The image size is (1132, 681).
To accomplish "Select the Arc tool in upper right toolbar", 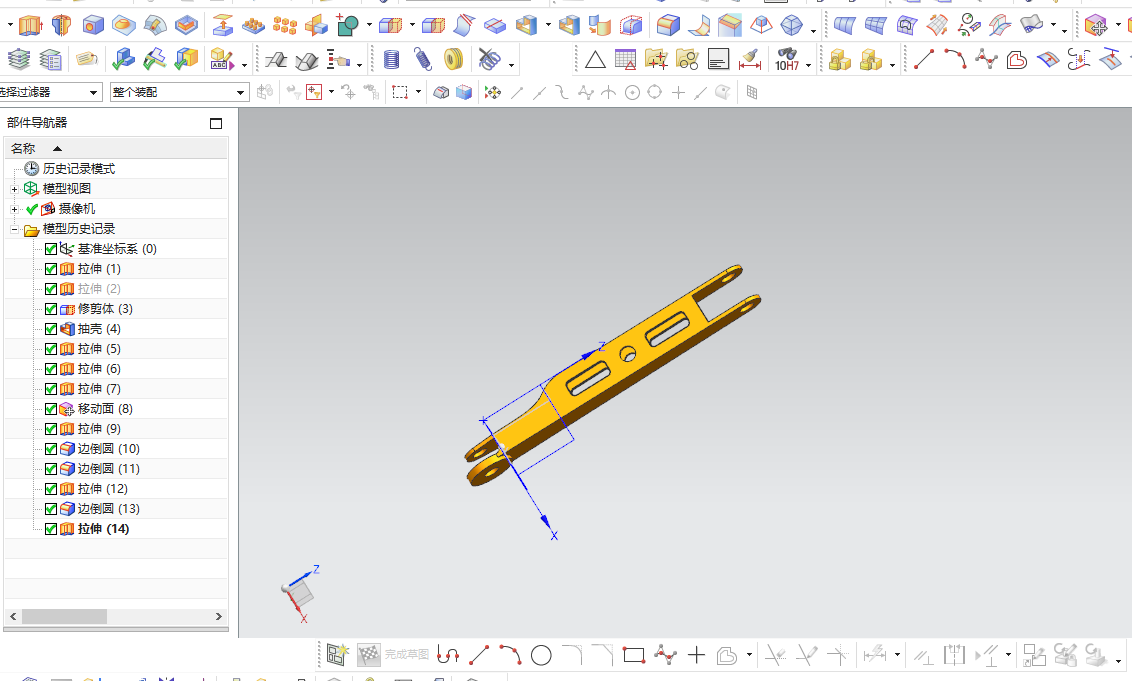I will click(955, 59).
